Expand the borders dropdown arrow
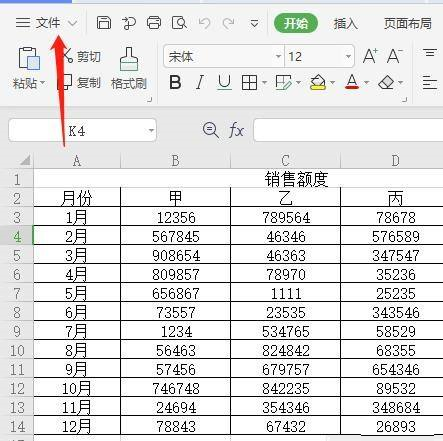This screenshot has width=443, height=441. pyautogui.click(x=264, y=82)
